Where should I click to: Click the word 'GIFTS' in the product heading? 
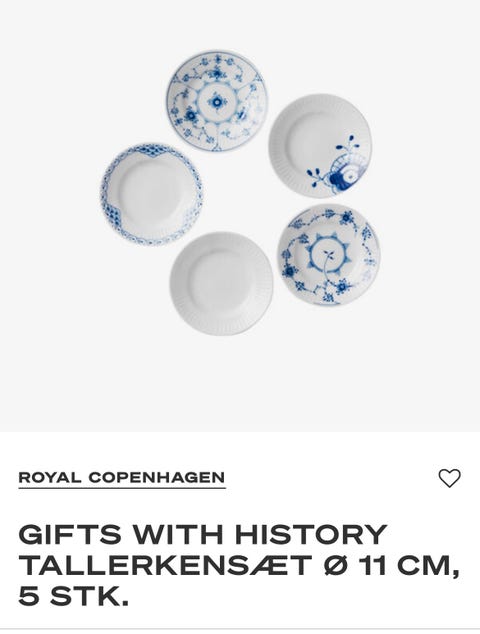[x=70, y=534]
